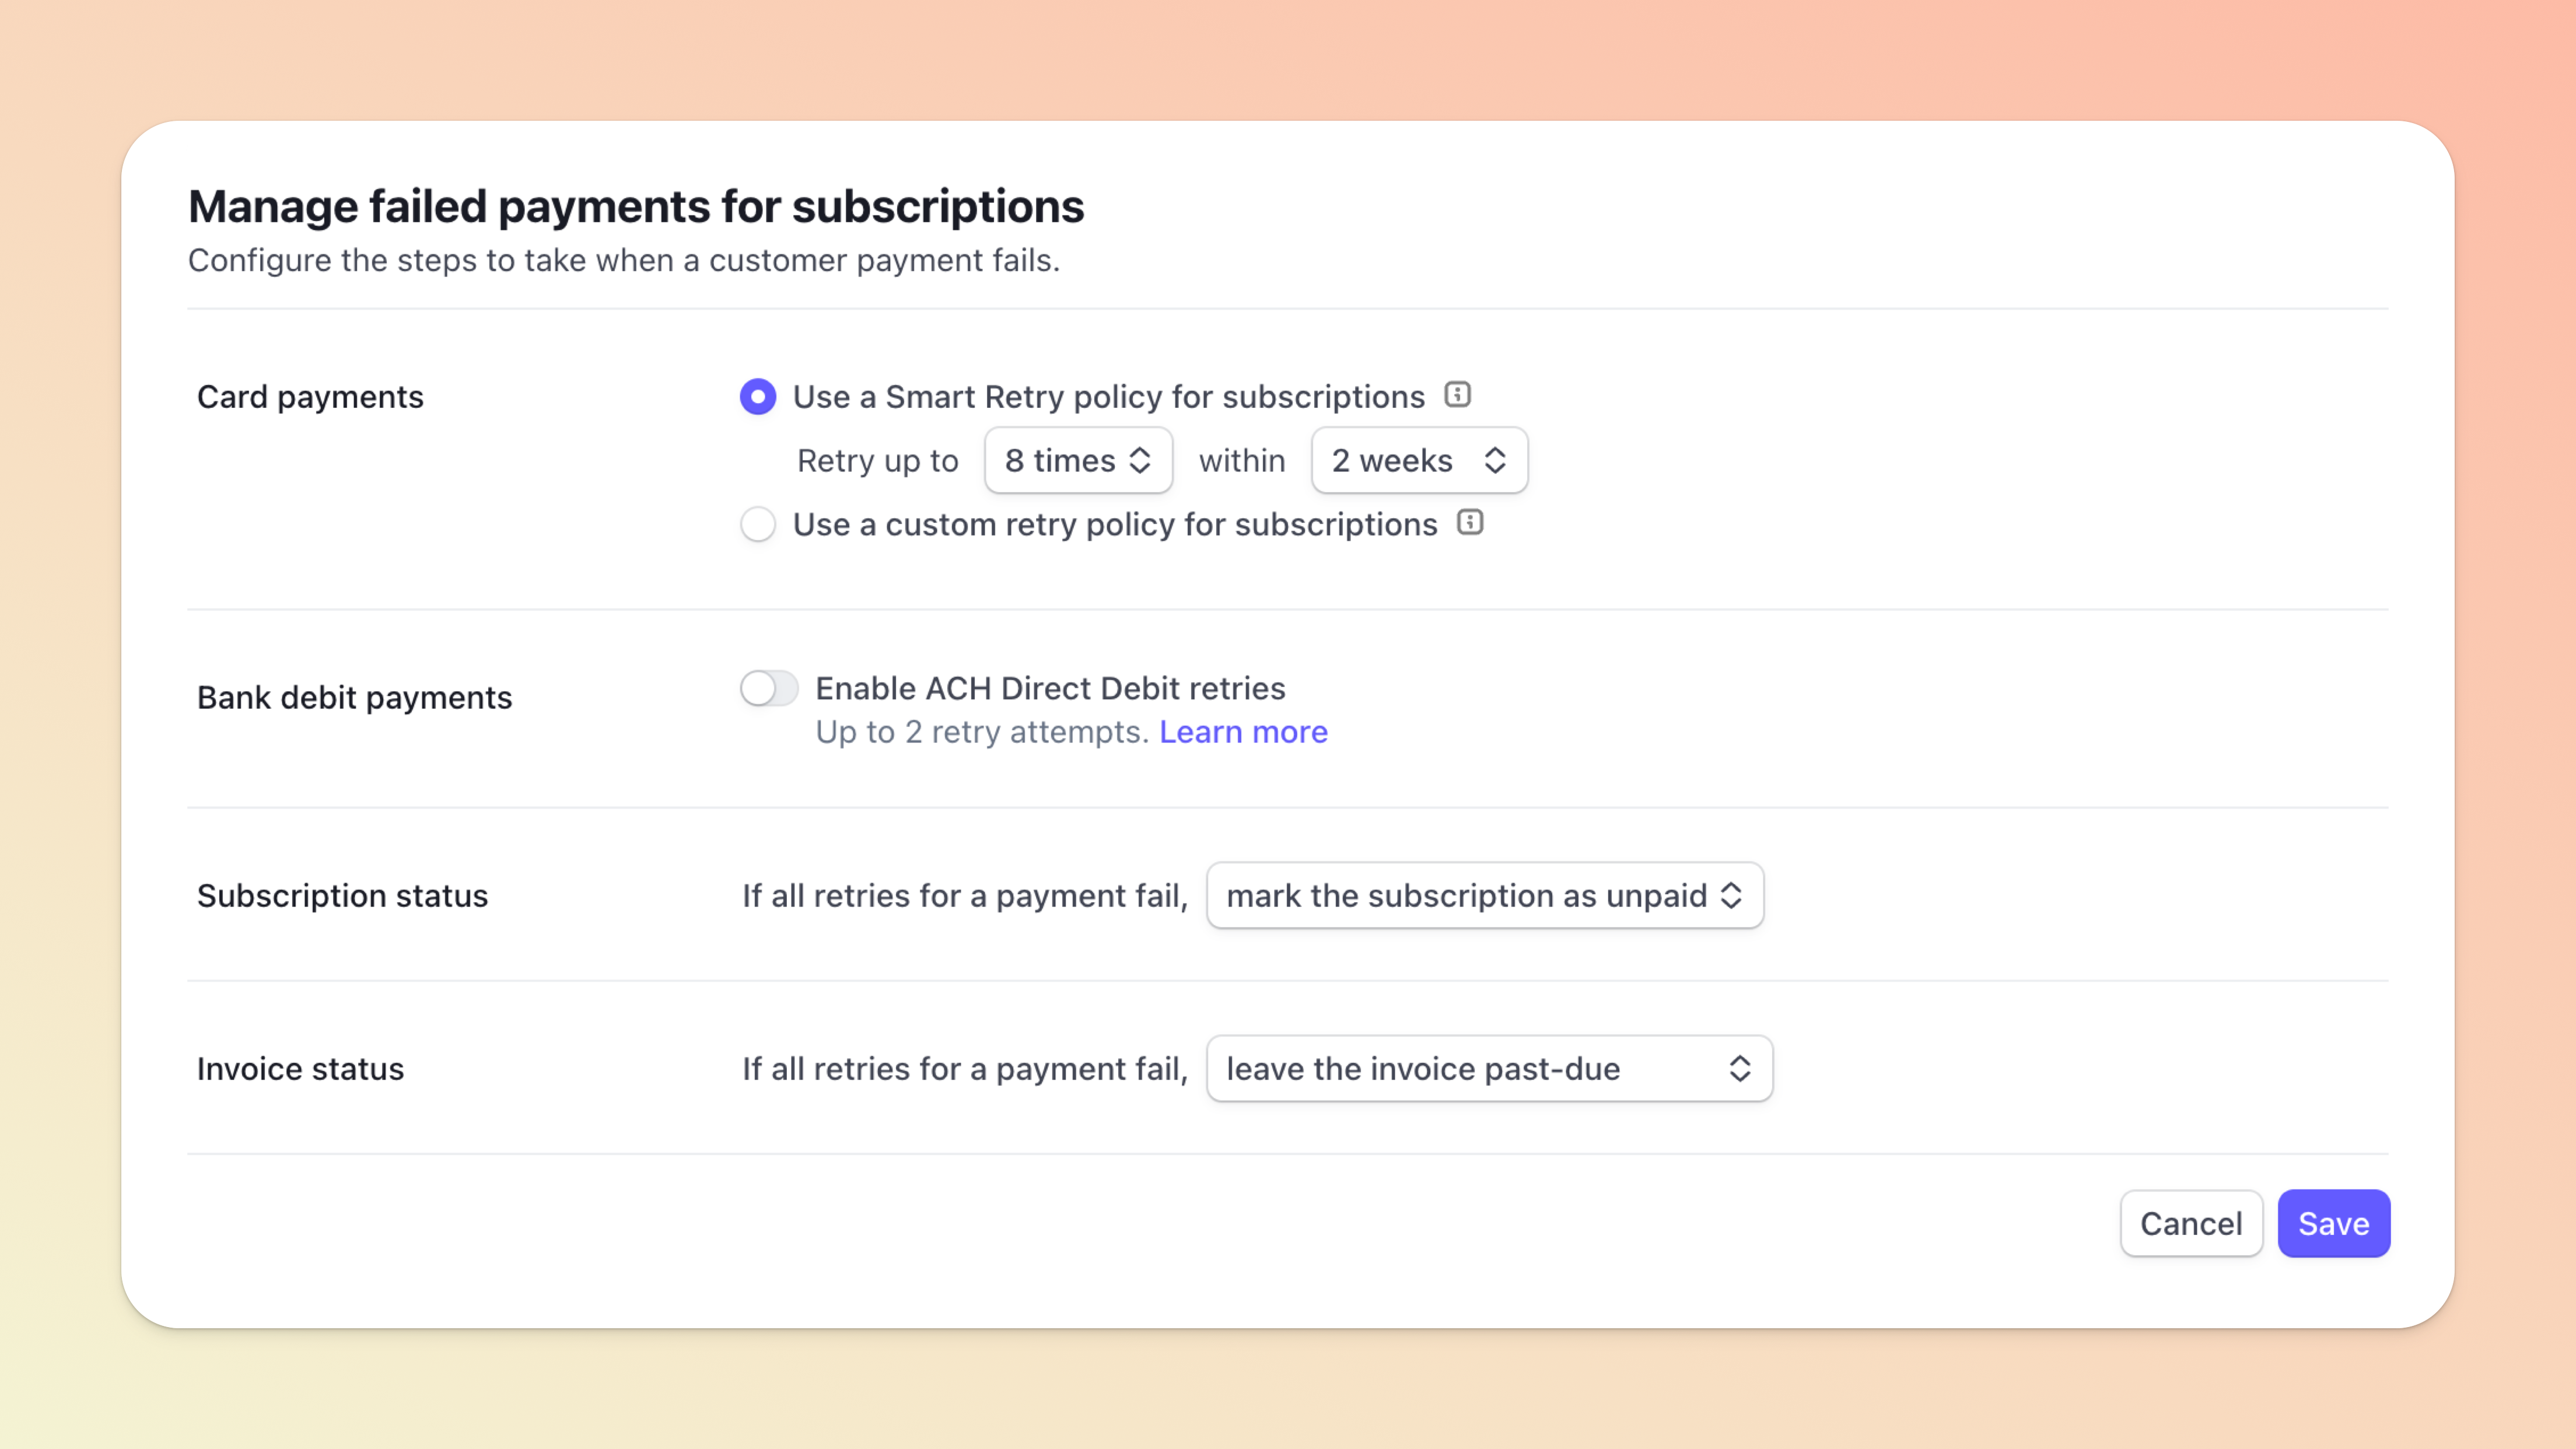Screen dimensions: 2576x1449
Task: Click the "Enable ACH Direct Debit retries" label text
Action: pyautogui.click(x=1050, y=688)
